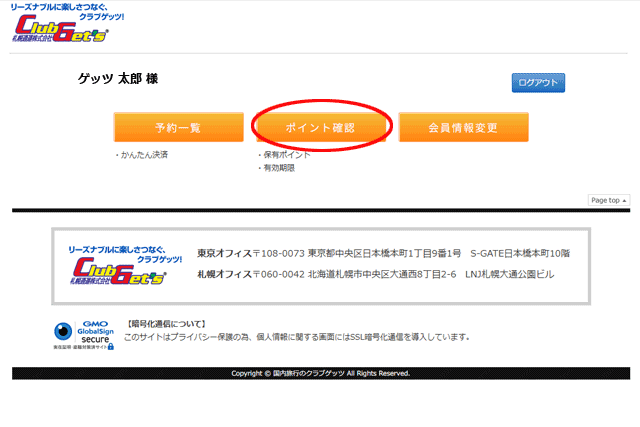Click the small arrow beside Page top
The image size is (640, 427).
coord(625,200)
